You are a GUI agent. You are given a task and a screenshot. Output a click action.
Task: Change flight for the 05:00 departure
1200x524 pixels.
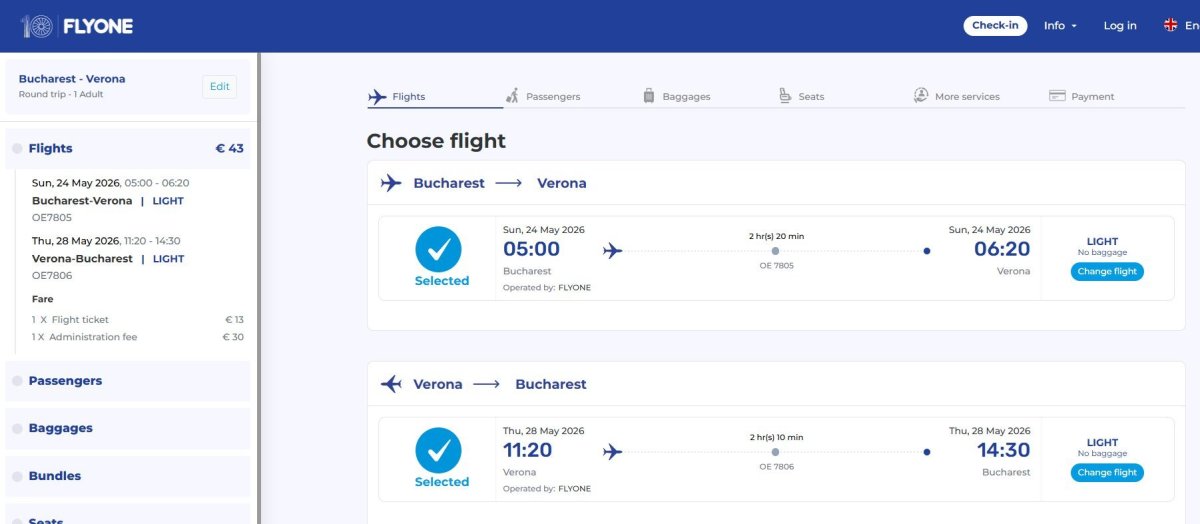[1107, 272]
